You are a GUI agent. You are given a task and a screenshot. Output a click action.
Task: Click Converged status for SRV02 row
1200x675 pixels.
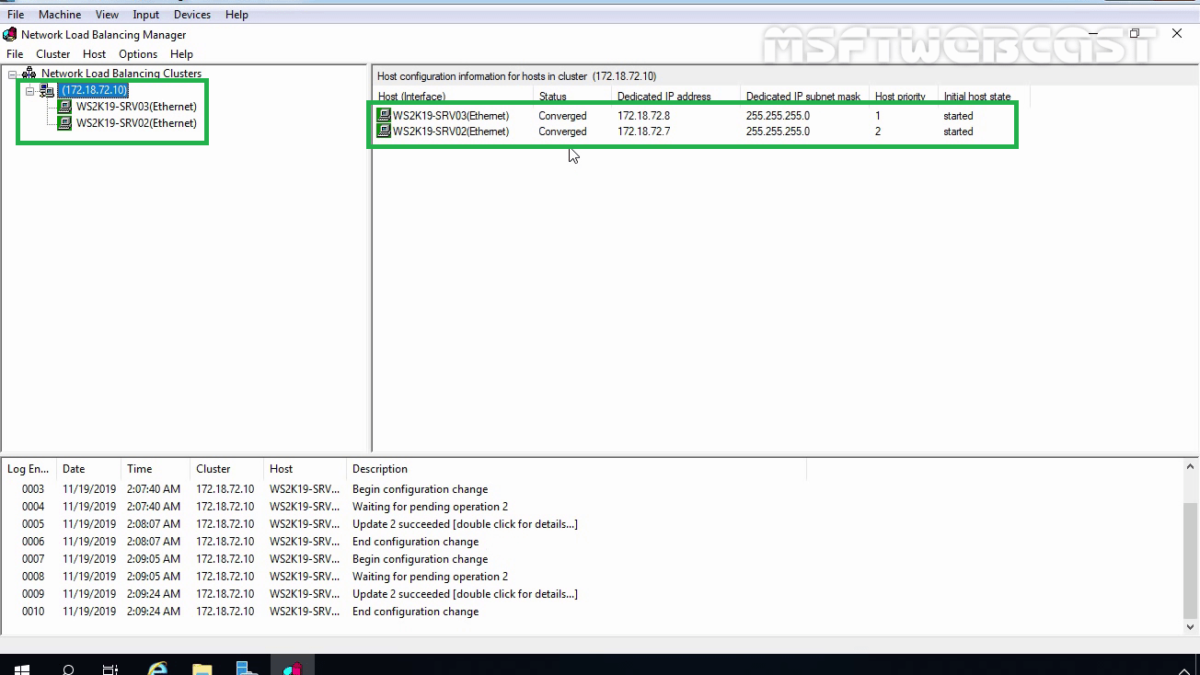pyautogui.click(x=563, y=131)
